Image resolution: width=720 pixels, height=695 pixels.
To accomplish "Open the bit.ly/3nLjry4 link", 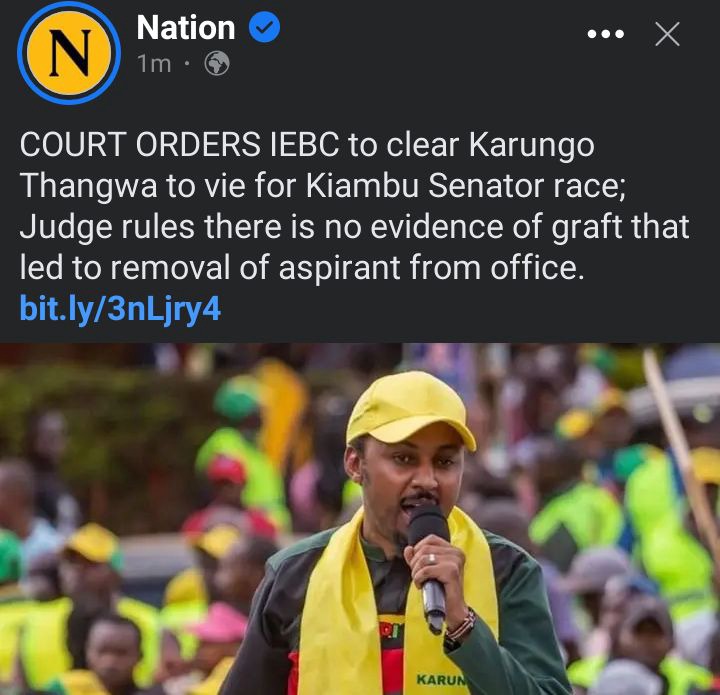I will [x=120, y=308].
